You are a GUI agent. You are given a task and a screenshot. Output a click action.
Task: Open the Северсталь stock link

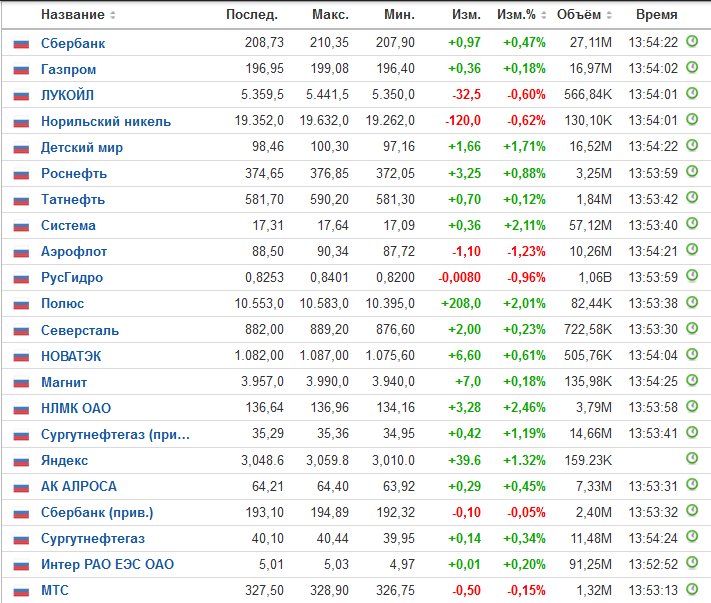[80, 330]
